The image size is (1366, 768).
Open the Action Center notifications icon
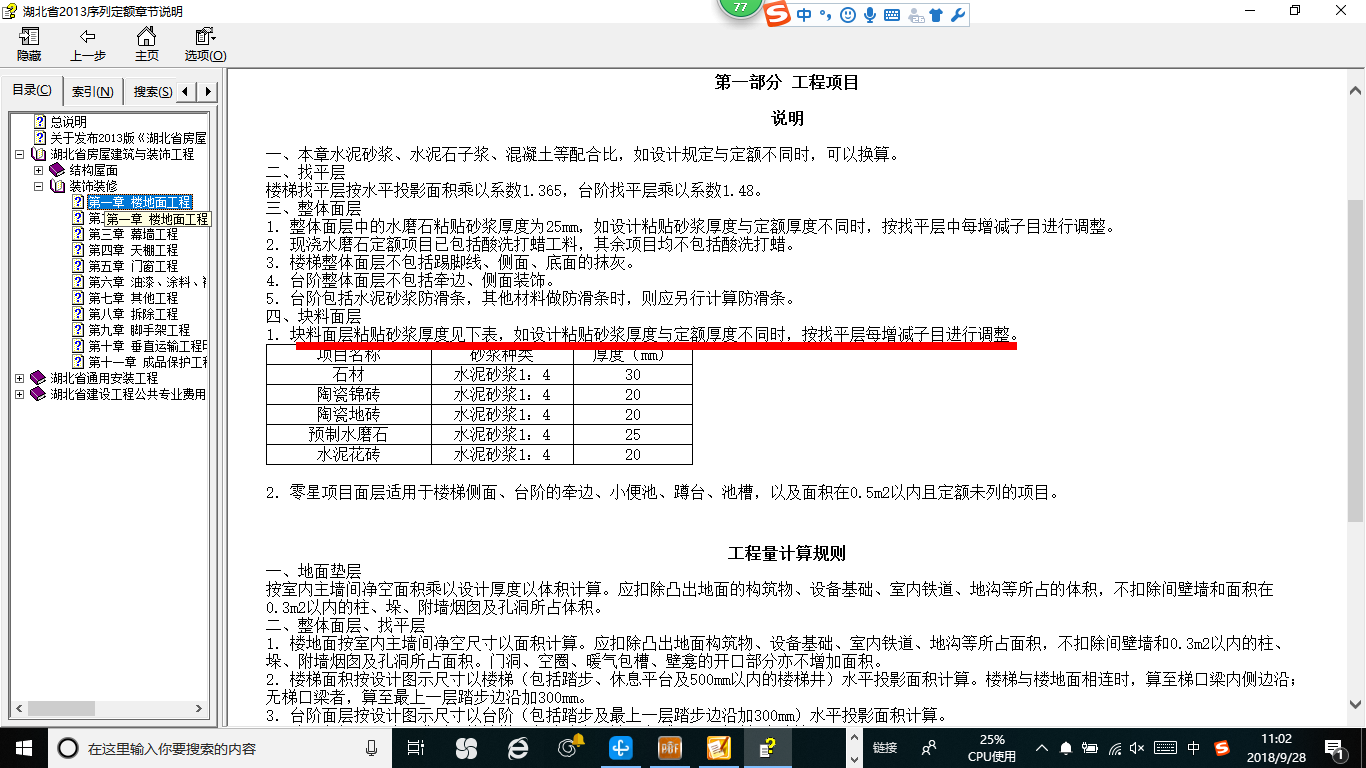tap(1333, 747)
